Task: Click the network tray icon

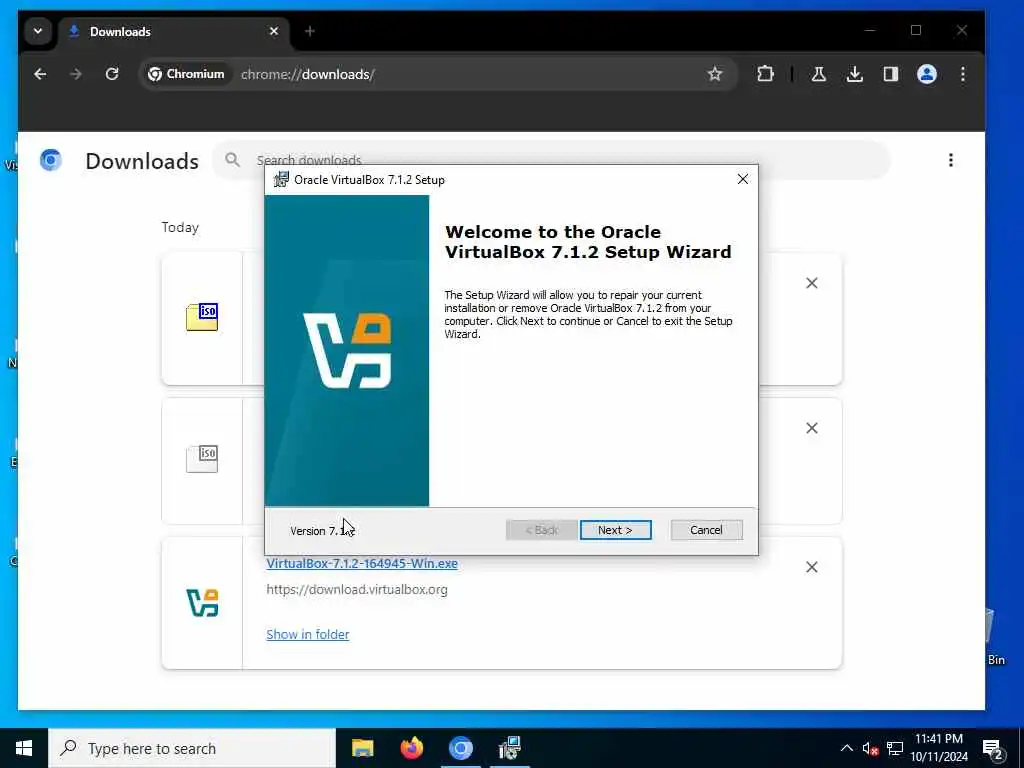Action: tap(895, 748)
